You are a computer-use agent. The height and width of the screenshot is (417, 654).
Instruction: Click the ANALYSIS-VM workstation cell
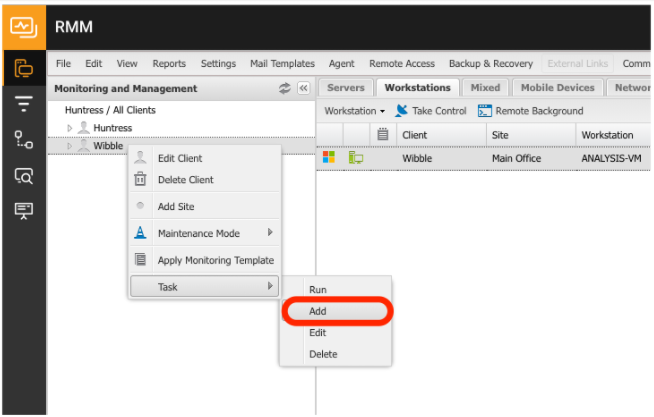pos(611,158)
